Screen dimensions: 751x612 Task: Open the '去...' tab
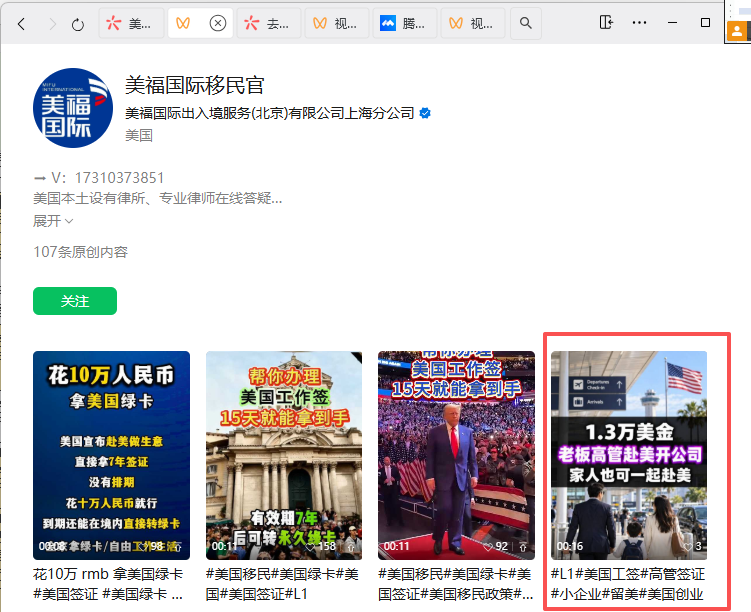268,23
